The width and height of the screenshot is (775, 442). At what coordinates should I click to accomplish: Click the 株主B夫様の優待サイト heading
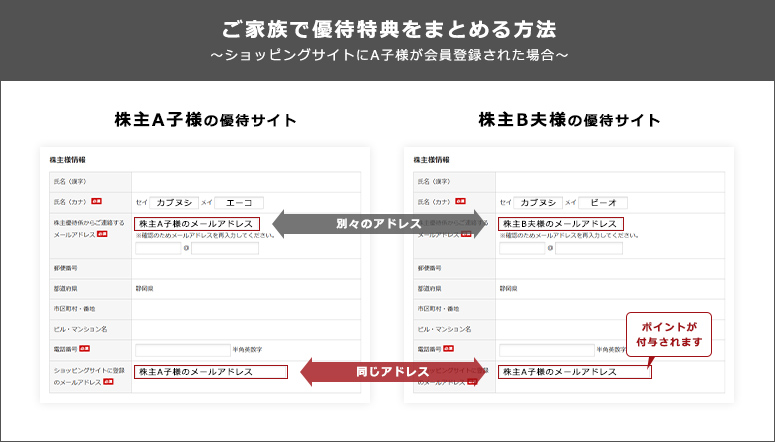click(569, 120)
